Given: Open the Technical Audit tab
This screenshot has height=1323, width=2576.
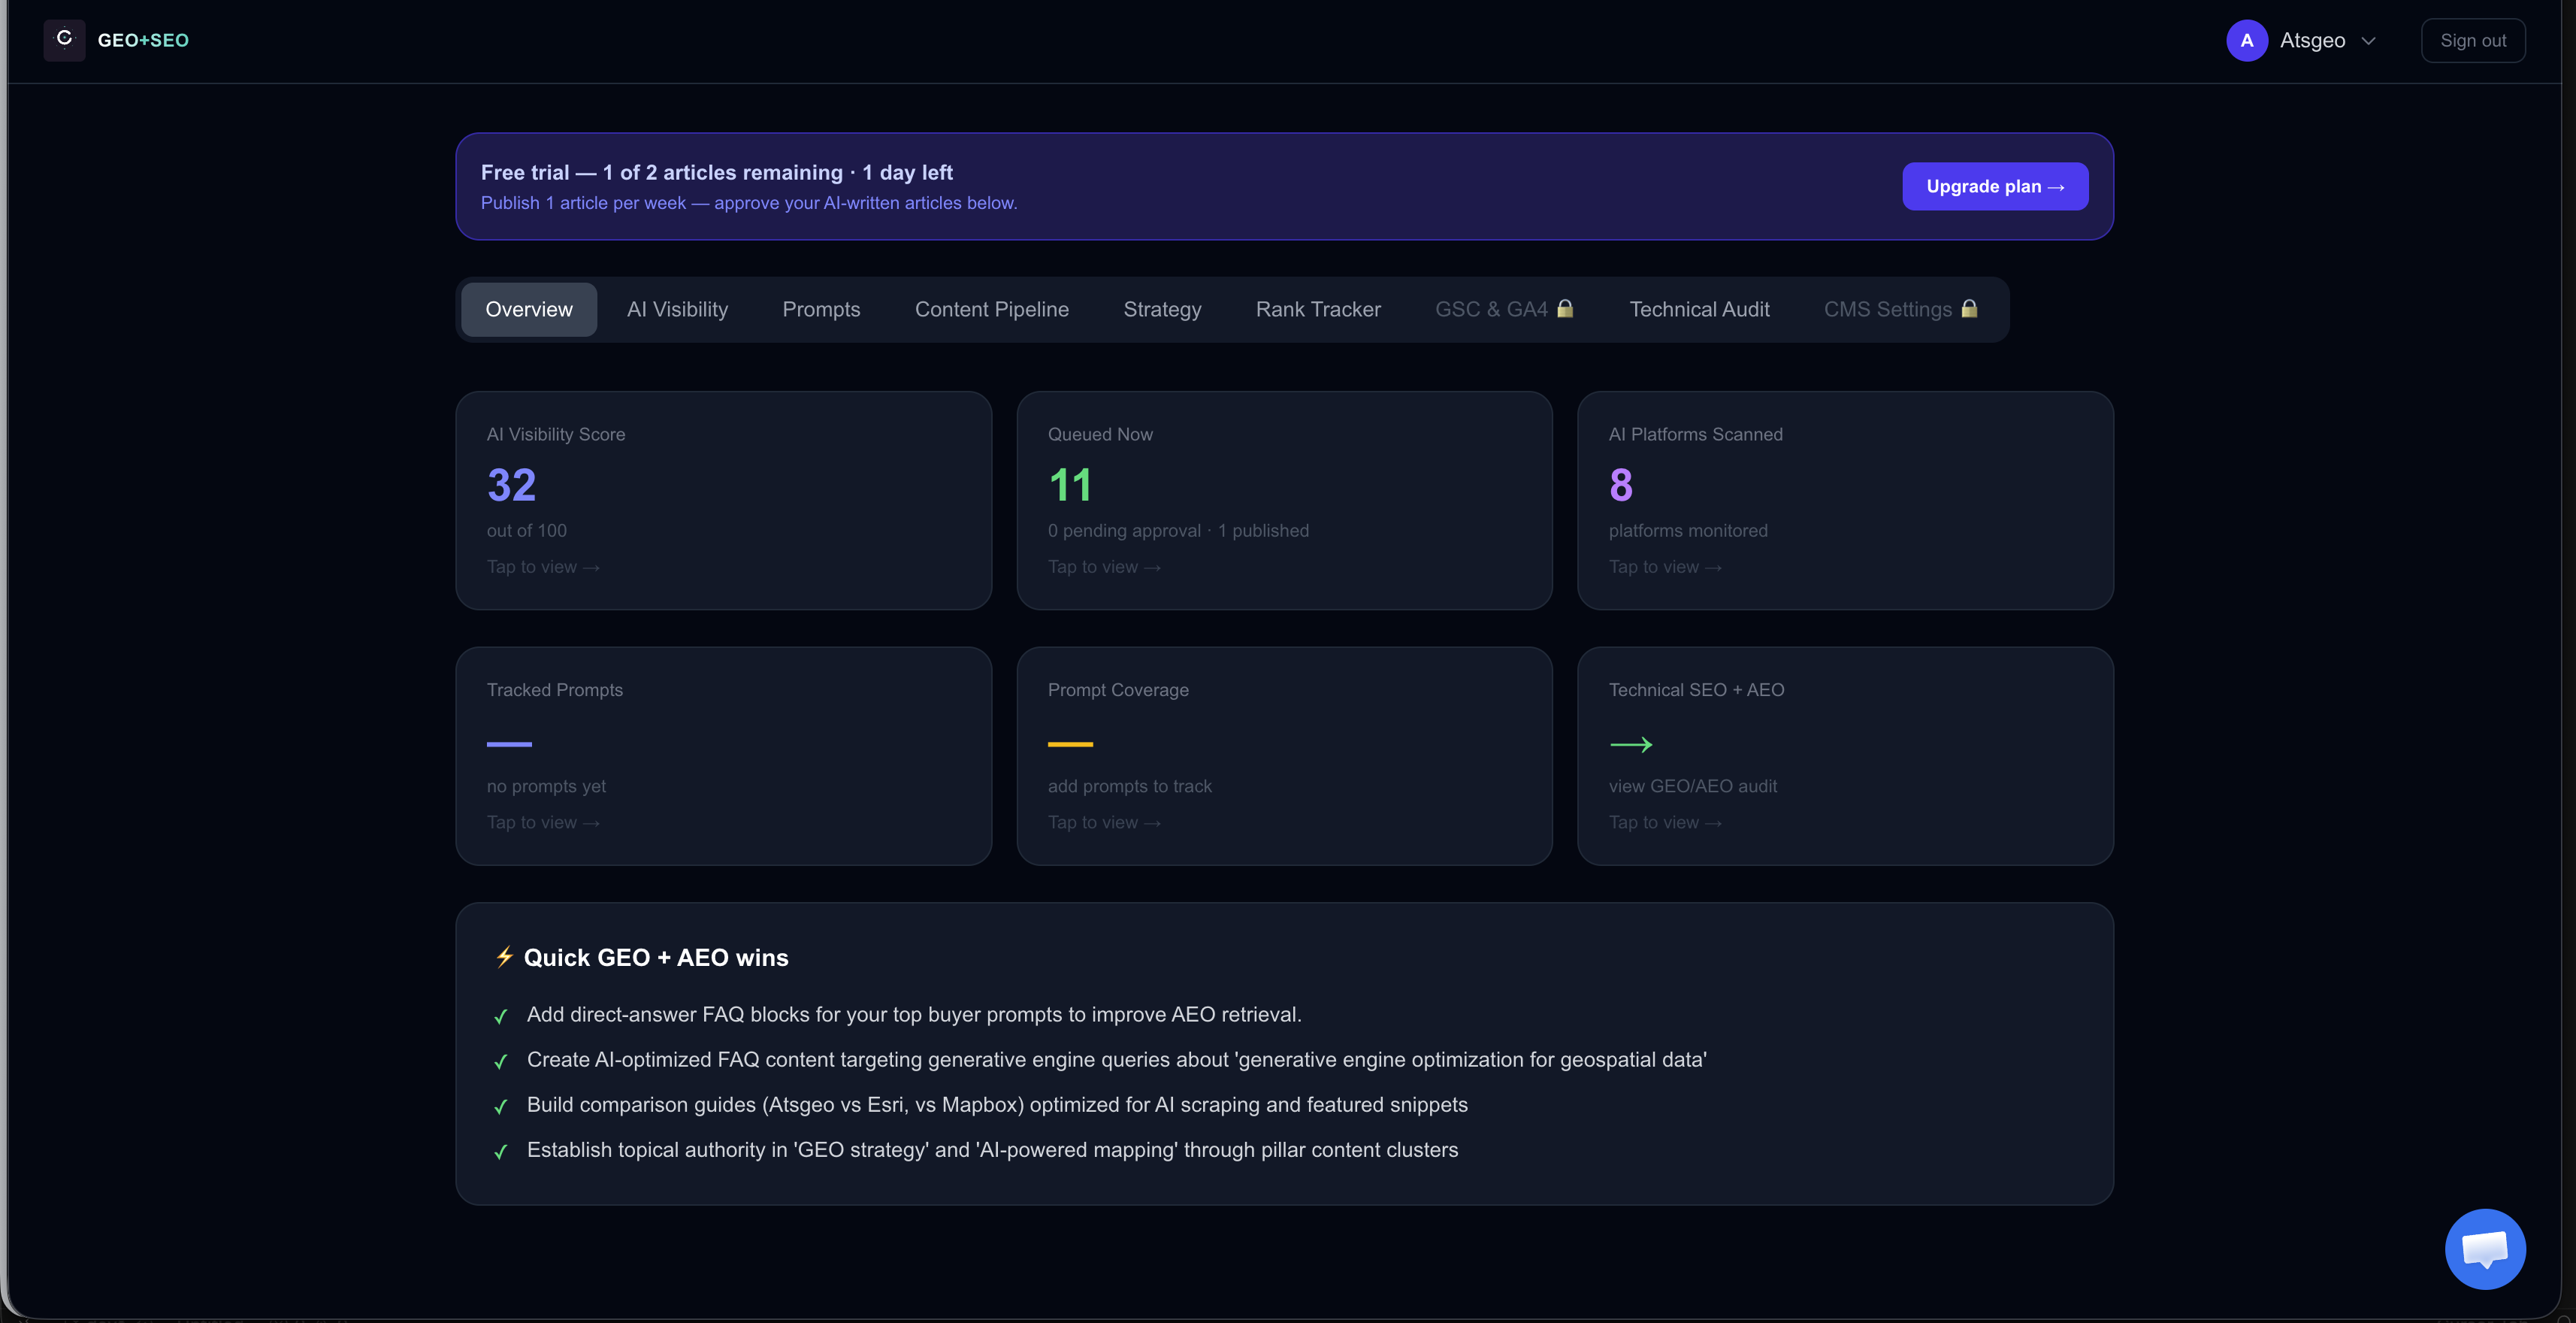Looking at the screenshot, I should [x=1699, y=309].
